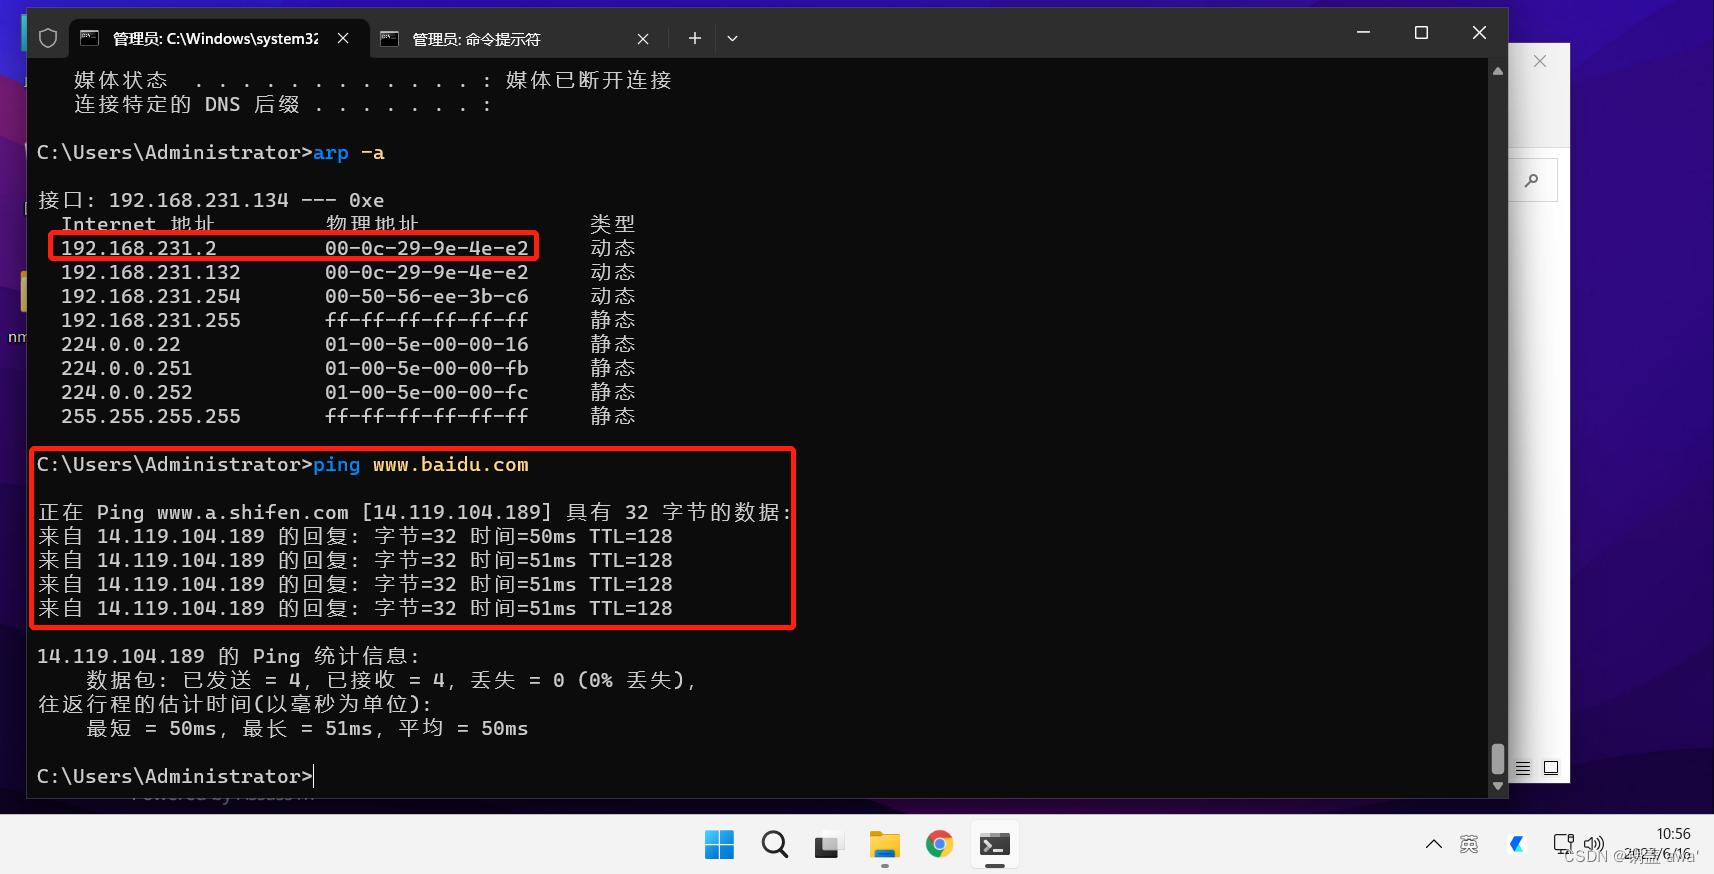Click IP address 255.255.255.255
Viewport: 1714px width, 874px height.
pyautogui.click(x=151, y=416)
